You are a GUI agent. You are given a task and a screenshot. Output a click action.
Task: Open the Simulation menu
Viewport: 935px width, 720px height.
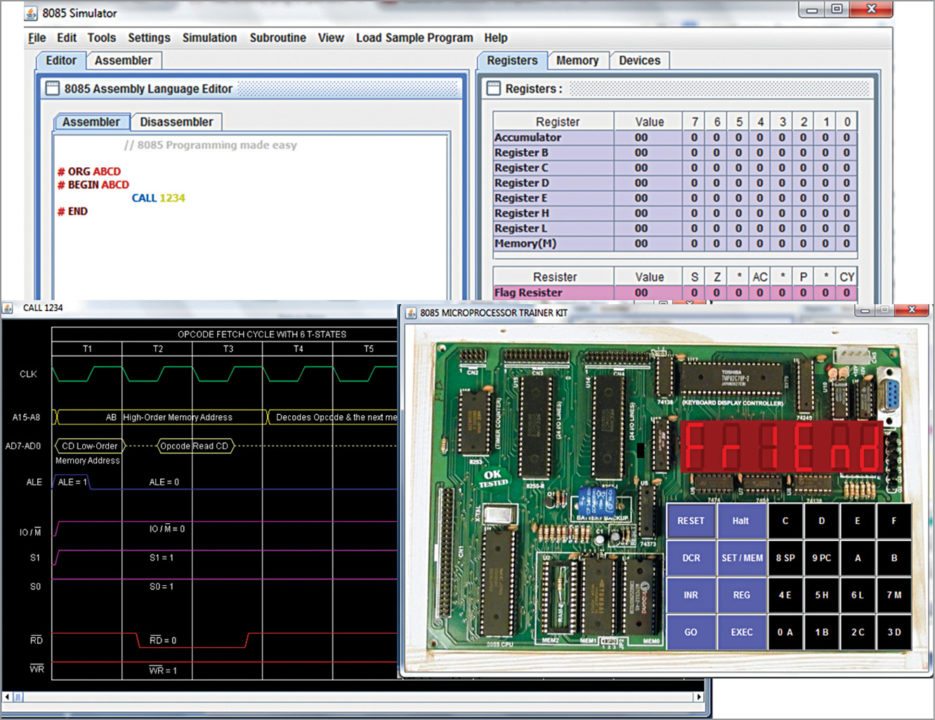point(209,38)
